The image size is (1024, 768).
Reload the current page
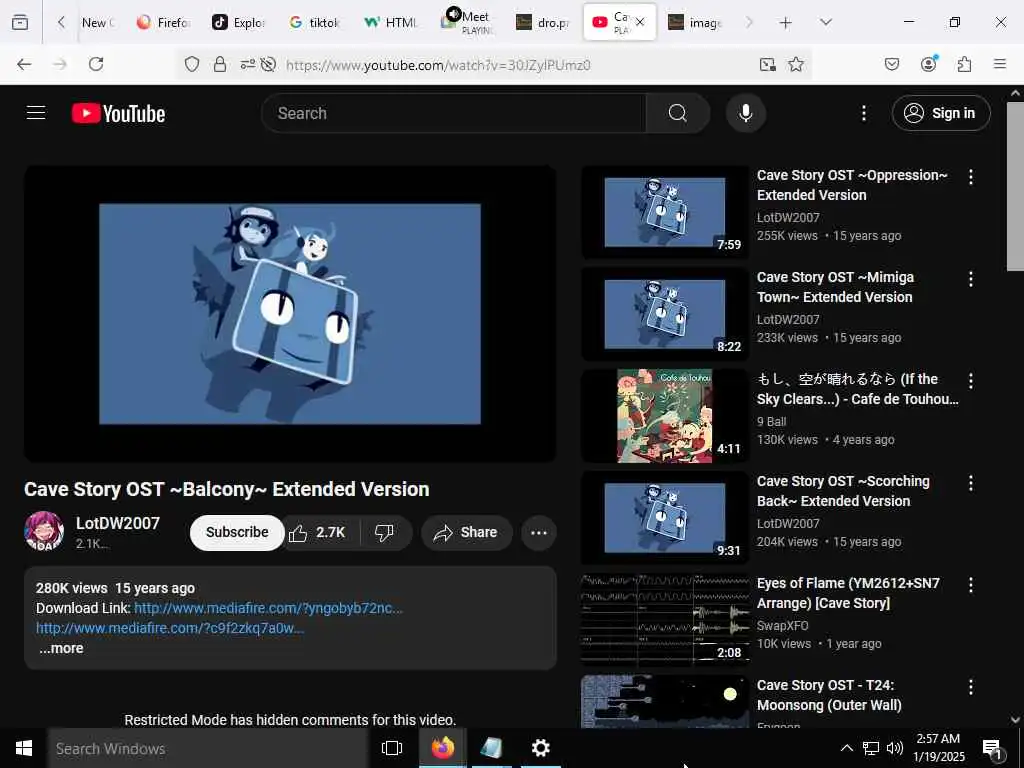click(x=96, y=64)
